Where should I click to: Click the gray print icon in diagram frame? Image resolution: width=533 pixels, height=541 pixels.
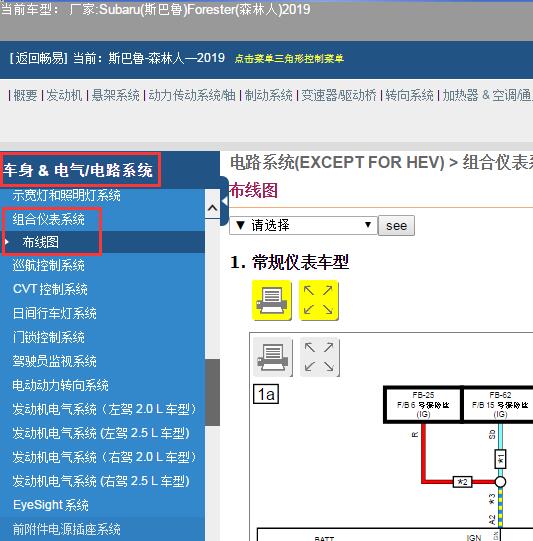[x=273, y=357]
